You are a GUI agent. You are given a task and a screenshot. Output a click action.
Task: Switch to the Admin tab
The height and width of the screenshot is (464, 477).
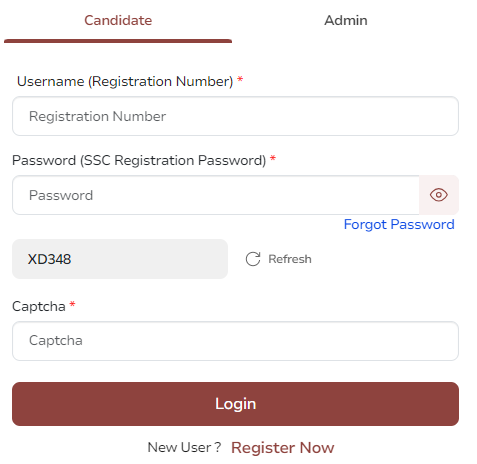pos(346,20)
